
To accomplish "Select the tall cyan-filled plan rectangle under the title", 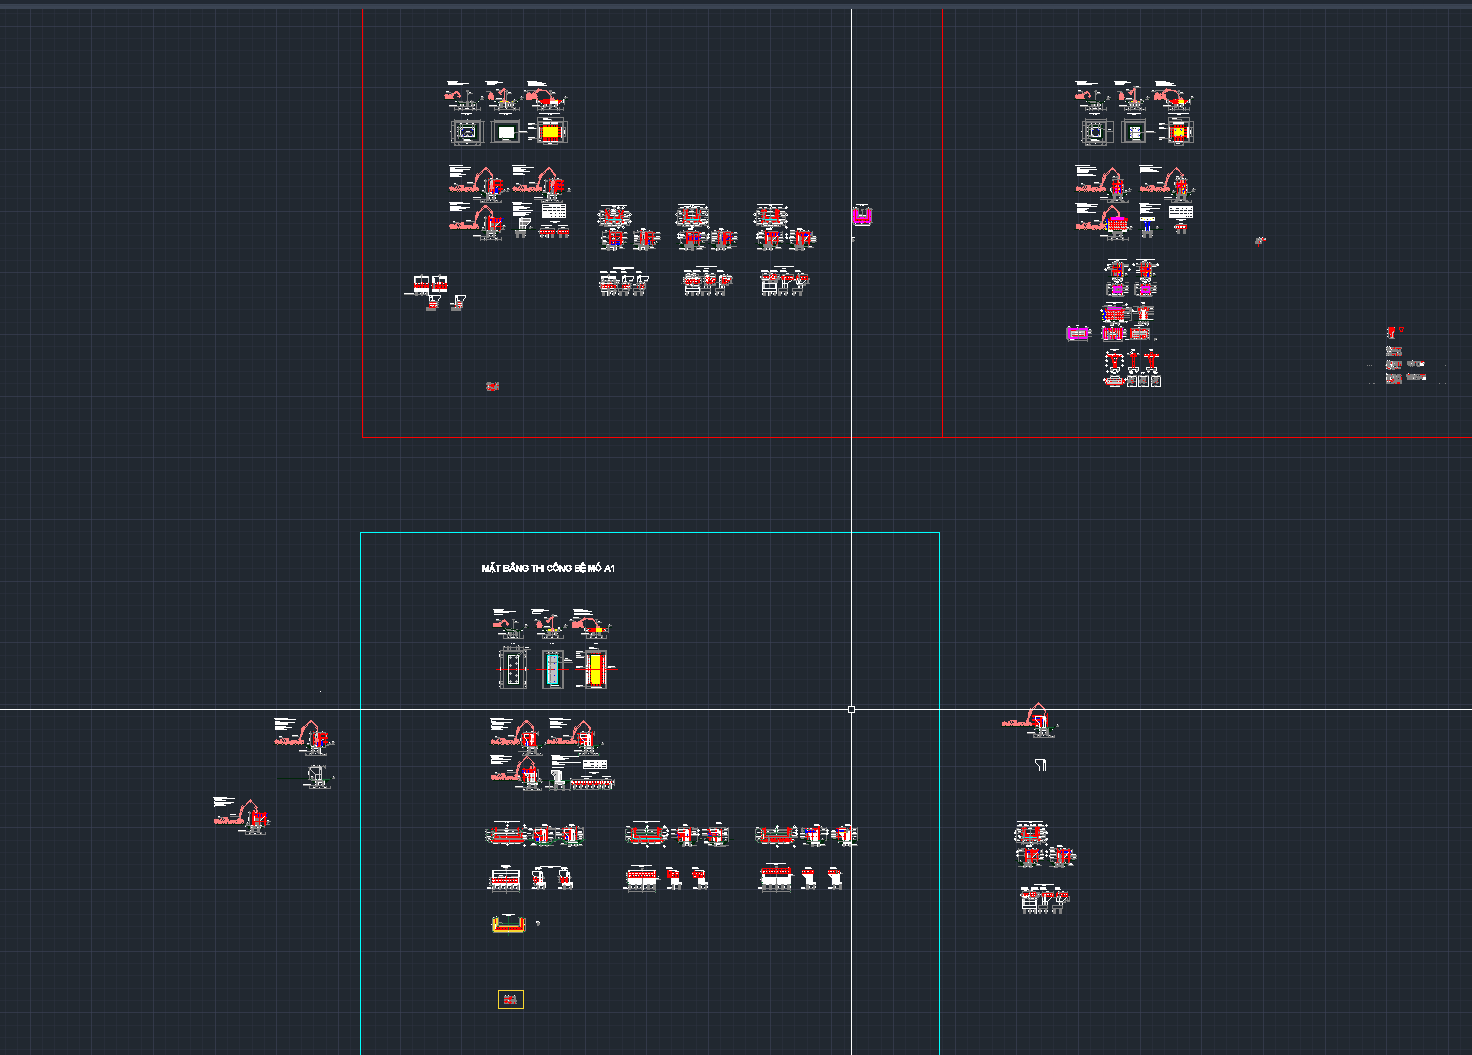I will [553, 669].
